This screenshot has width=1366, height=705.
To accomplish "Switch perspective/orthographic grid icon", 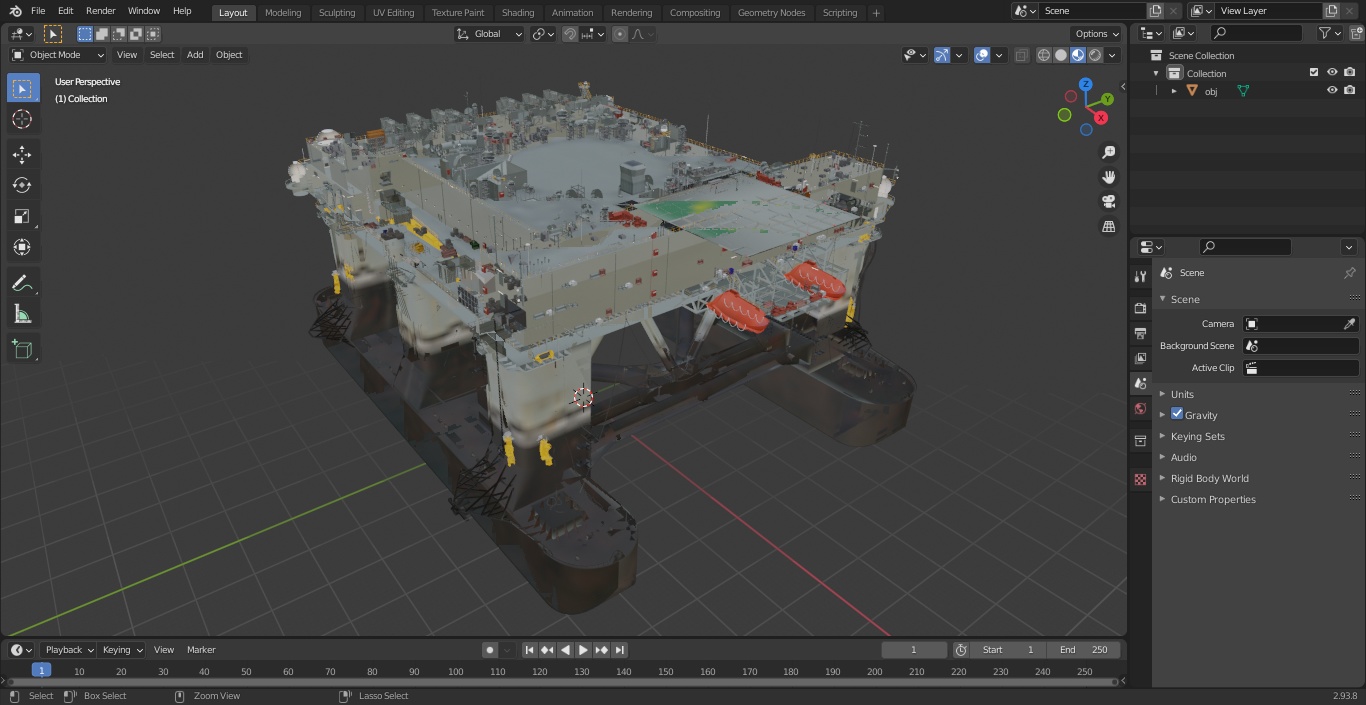I will click(1108, 227).
